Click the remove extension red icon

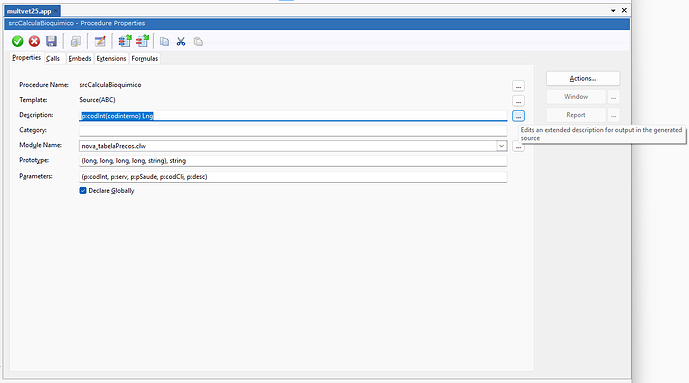142,41
